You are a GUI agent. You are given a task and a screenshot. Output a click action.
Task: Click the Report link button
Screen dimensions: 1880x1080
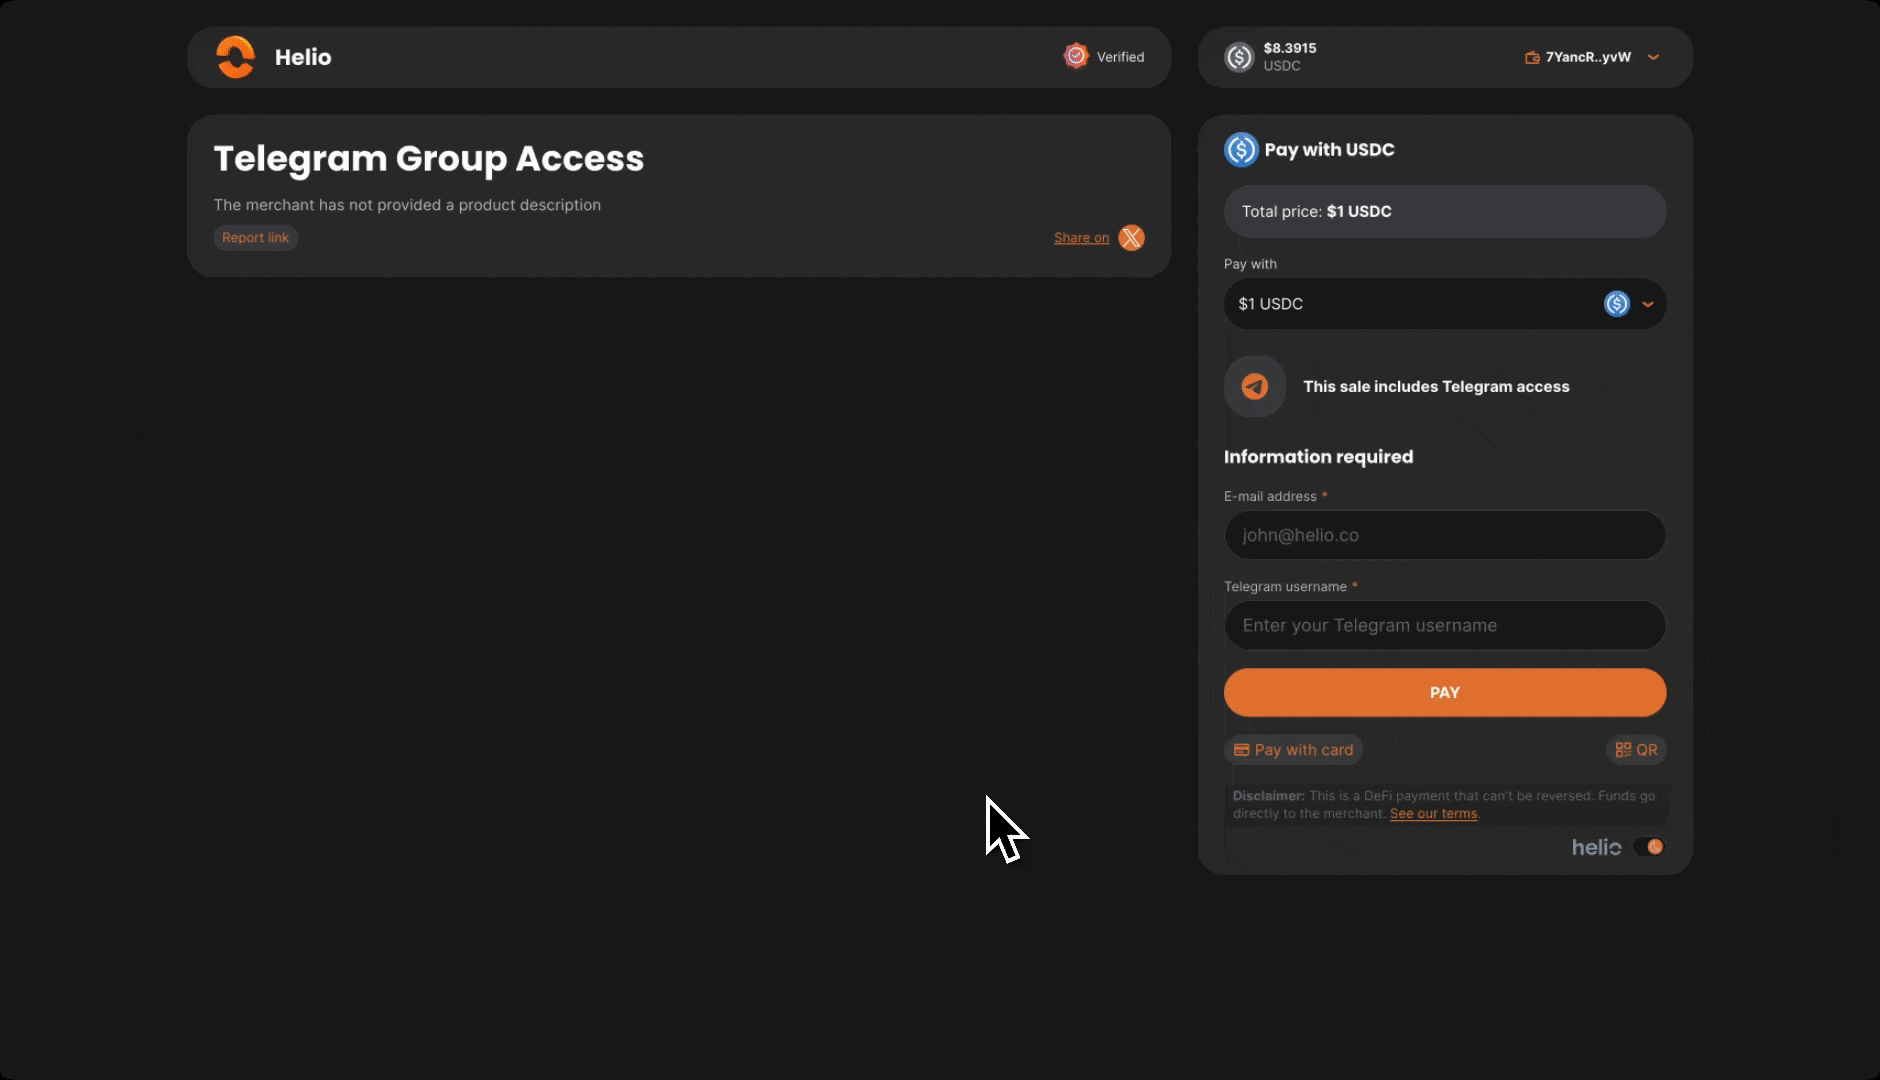tap(255, 238)
